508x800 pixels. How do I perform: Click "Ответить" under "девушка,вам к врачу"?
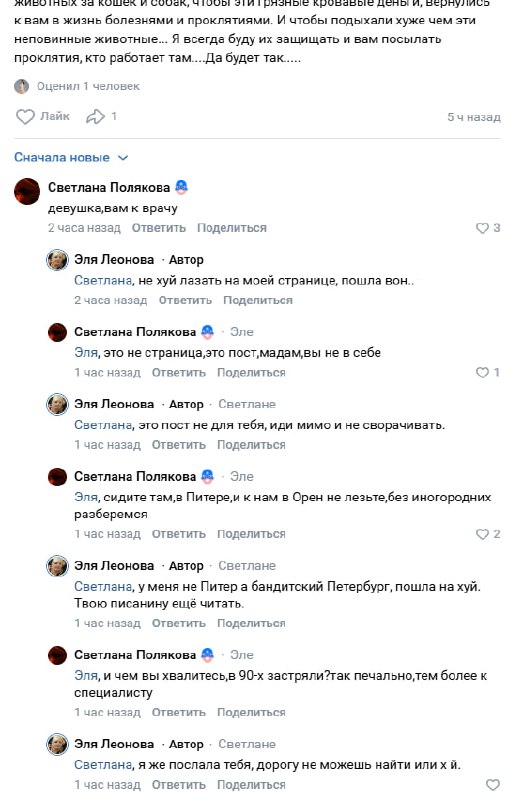[x=159, y=228]
